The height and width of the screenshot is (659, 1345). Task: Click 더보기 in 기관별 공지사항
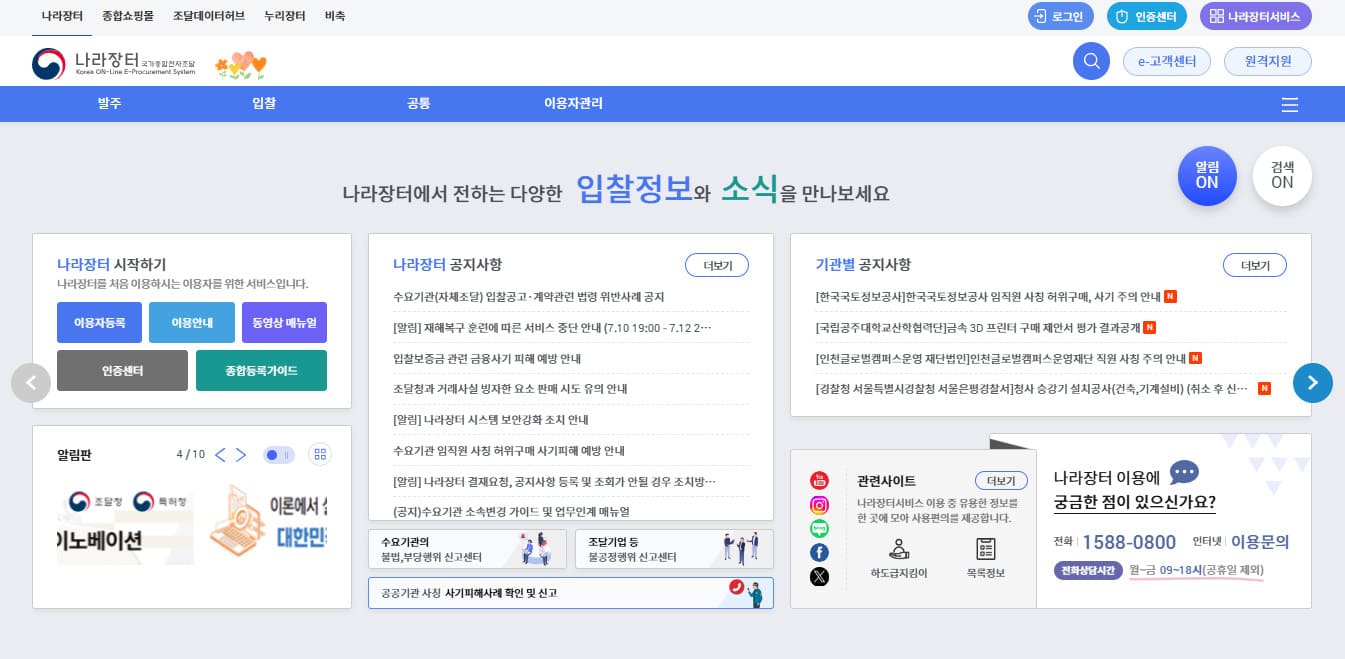click(1254, 265)
